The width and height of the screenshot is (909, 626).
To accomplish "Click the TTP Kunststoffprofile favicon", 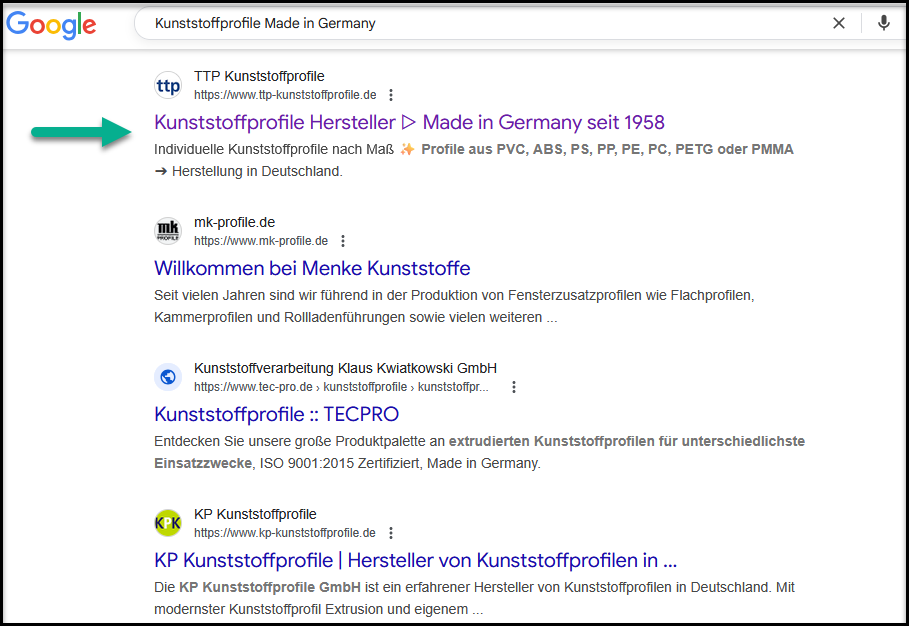I will 168,86.
